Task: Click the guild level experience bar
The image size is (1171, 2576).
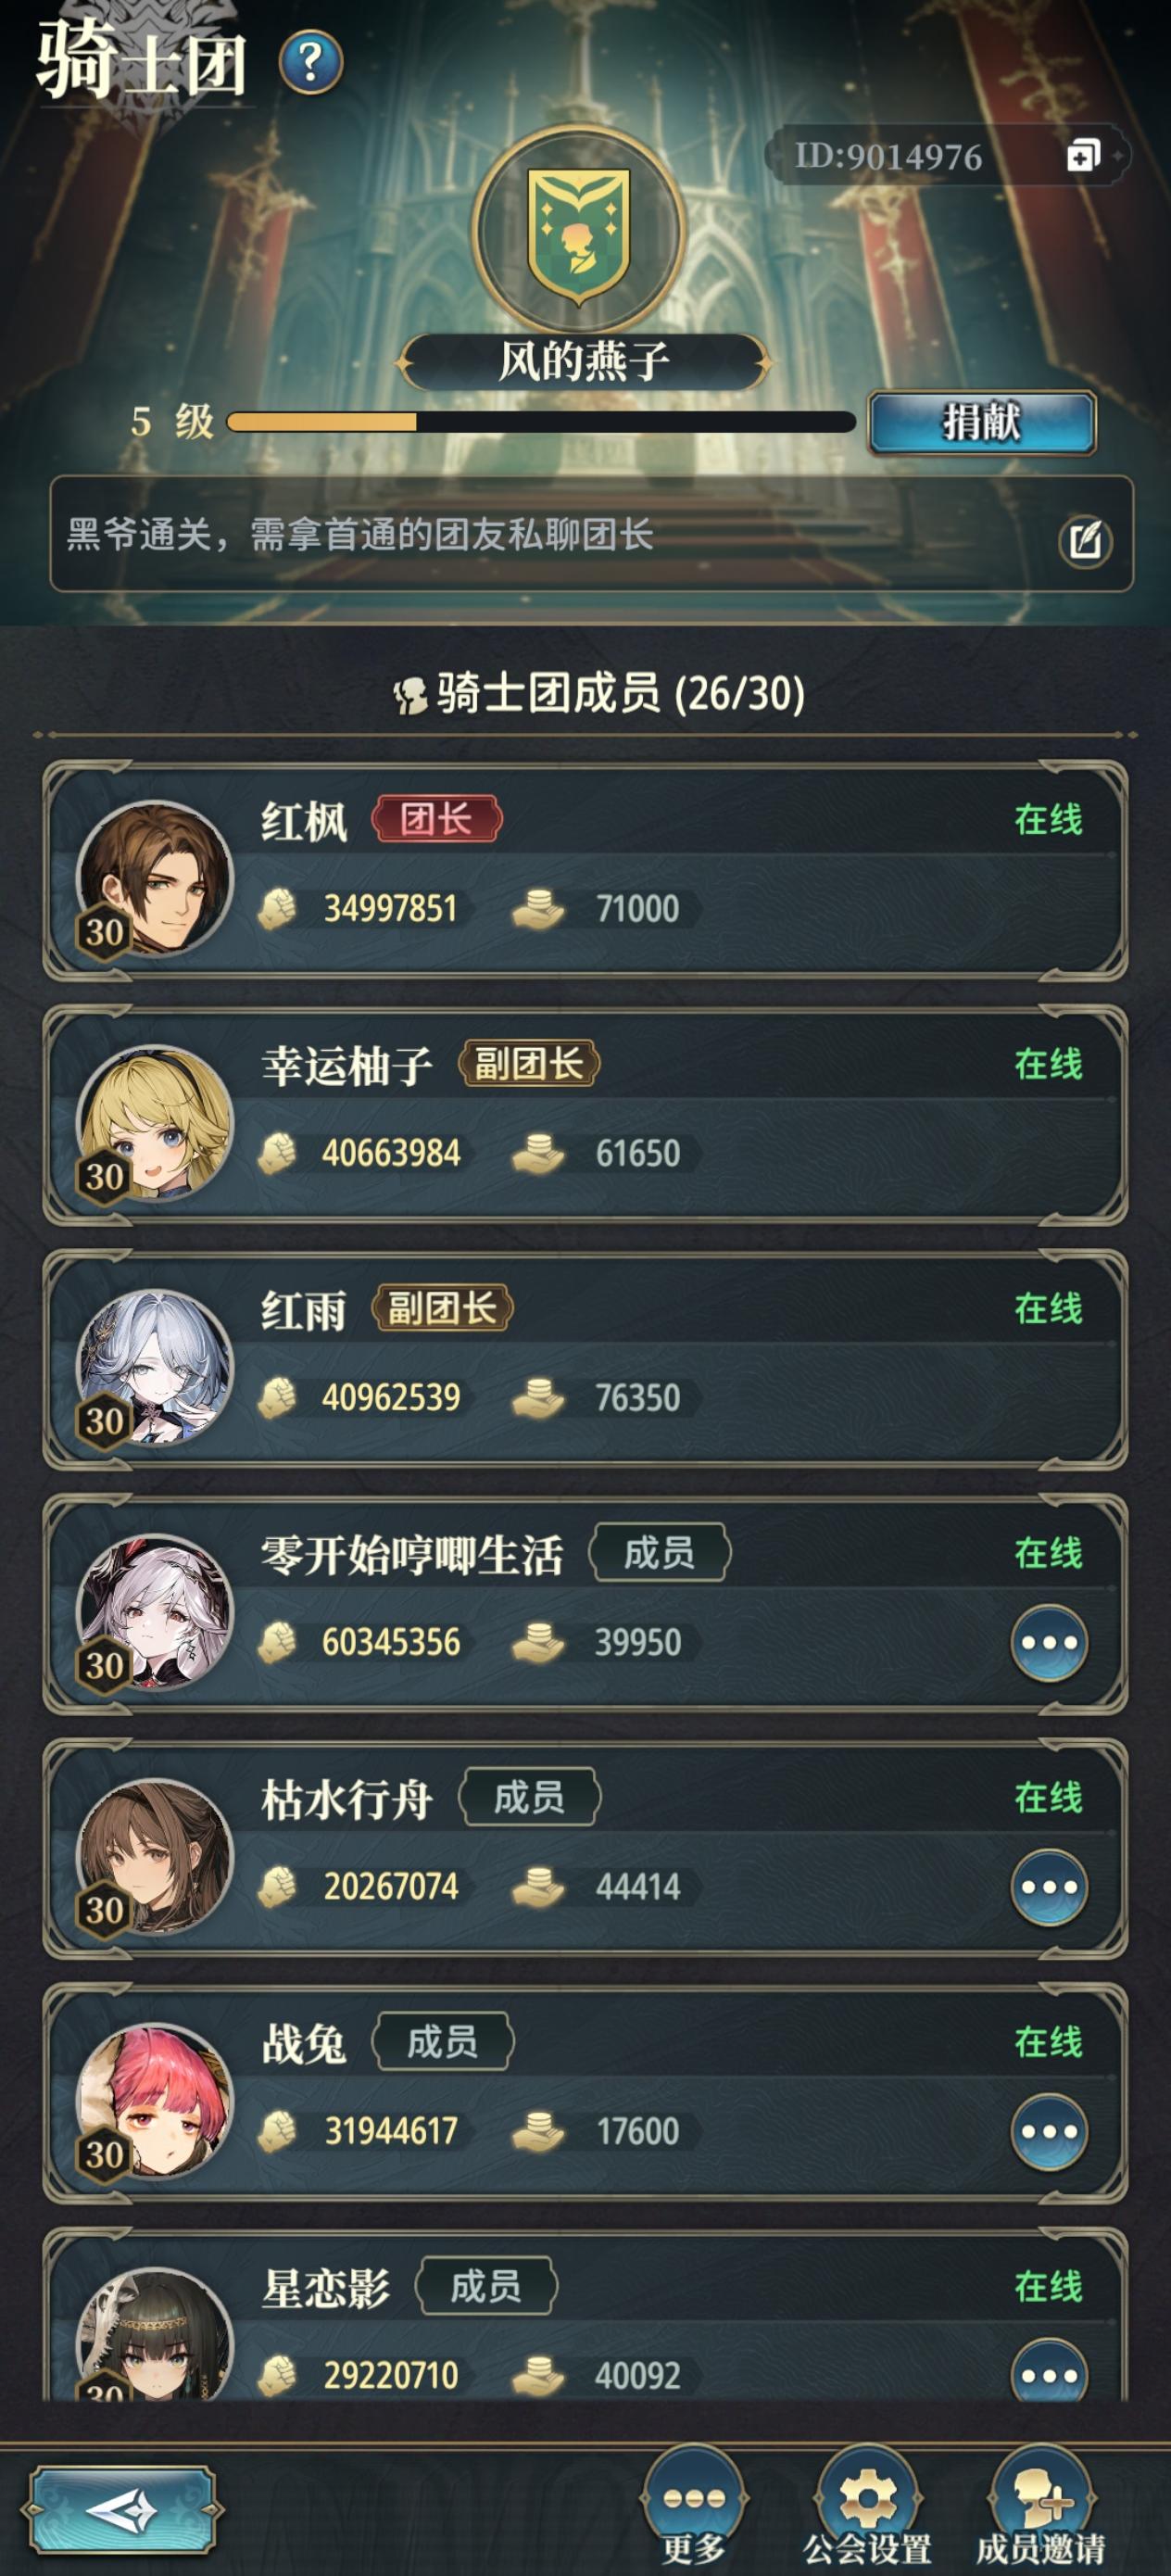Action: pos(541,422)
